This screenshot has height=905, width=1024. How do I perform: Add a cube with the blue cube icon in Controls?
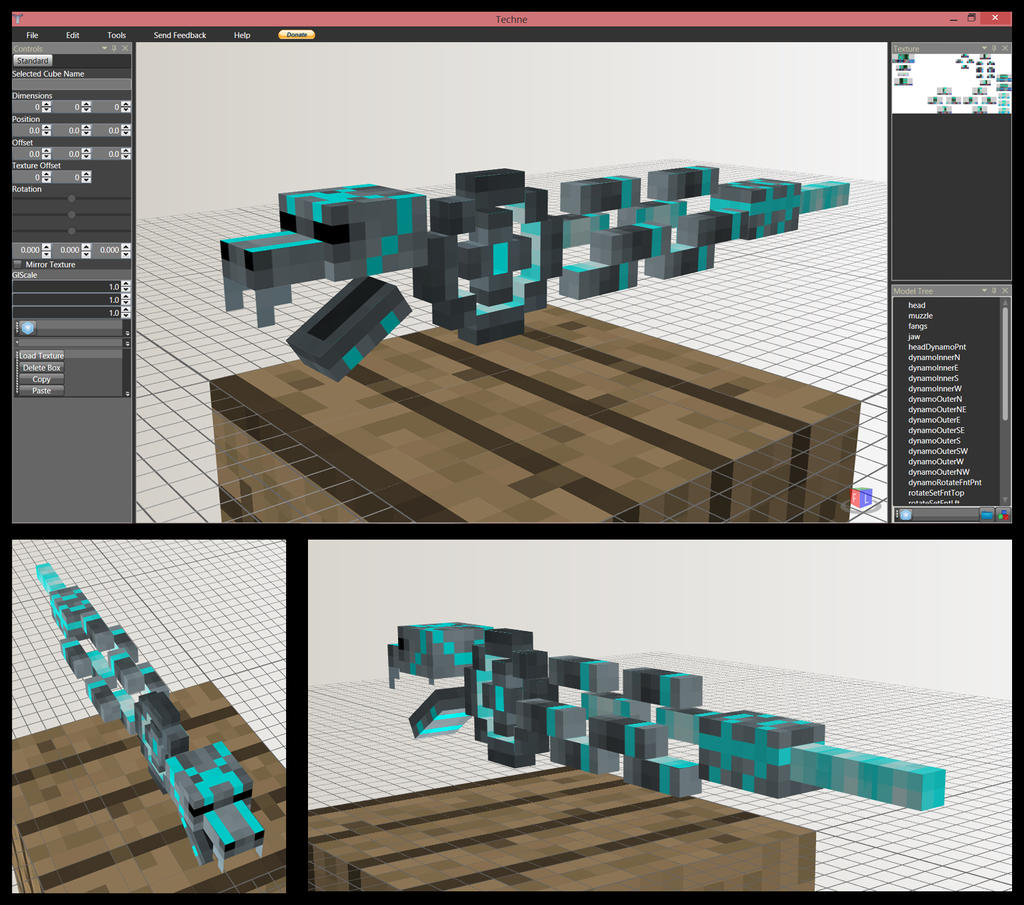pos(27,328)
